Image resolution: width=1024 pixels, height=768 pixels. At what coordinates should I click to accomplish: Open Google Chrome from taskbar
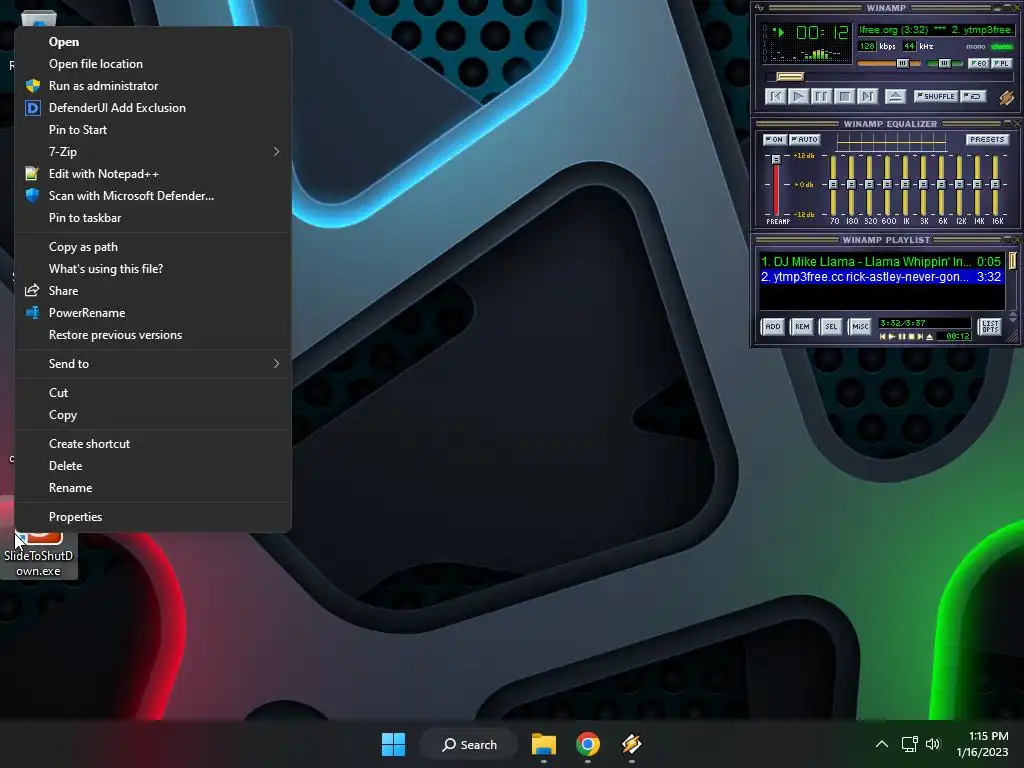tap(588, 744)
